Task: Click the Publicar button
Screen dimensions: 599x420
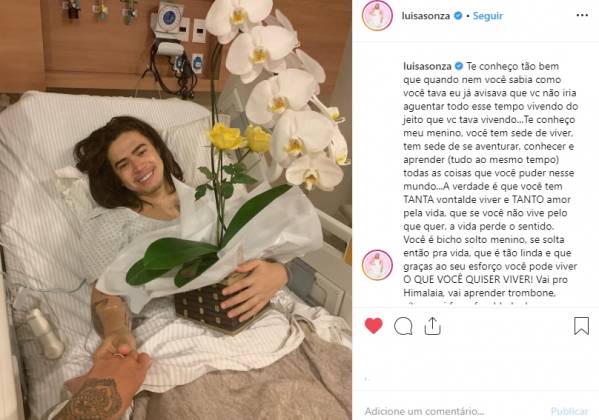Action: click(x=569, y=411)
